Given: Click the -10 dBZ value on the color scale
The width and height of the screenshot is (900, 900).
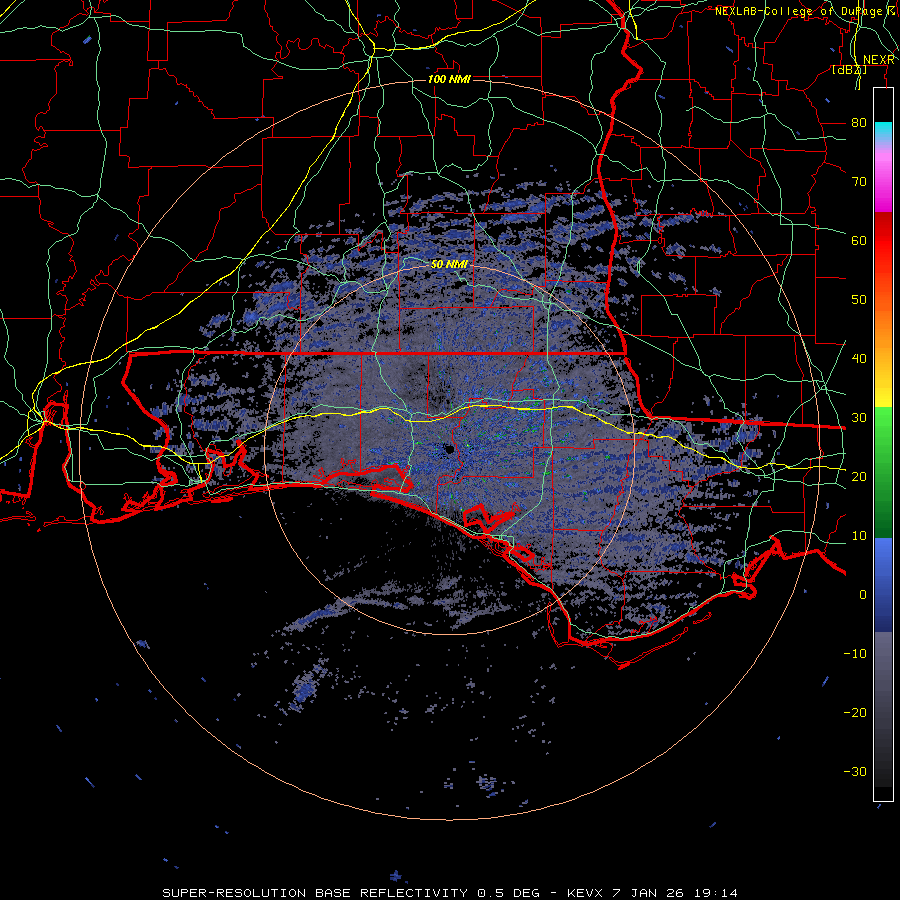Looking at the screenshot, I should [x=855, y=654].
